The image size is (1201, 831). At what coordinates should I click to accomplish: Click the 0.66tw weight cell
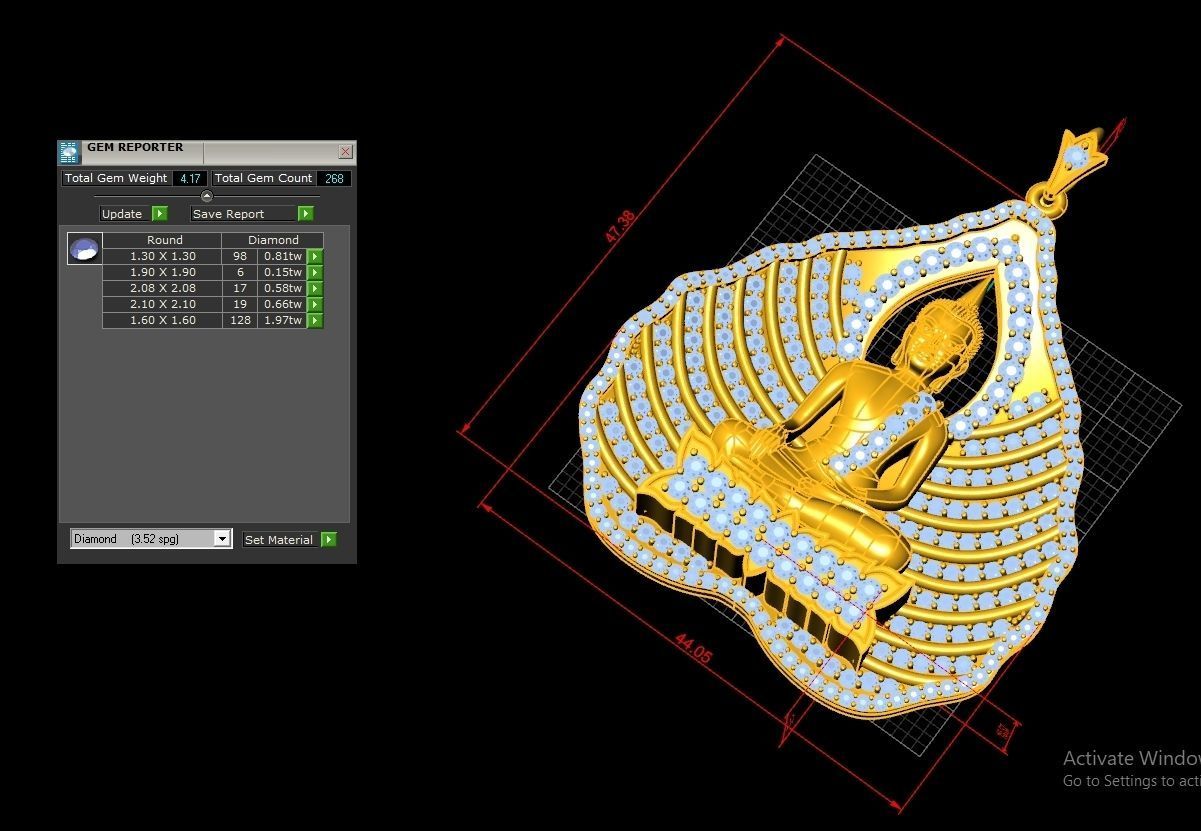point(283,304)
